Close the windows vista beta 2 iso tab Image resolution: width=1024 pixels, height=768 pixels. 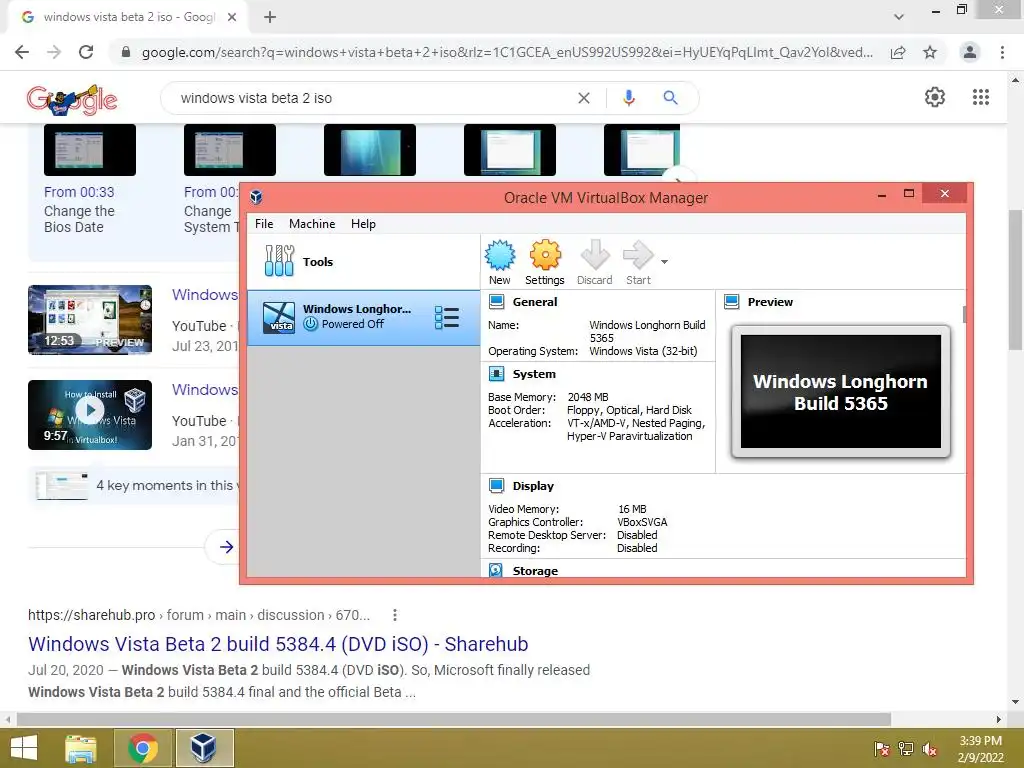[x=232, y=17]
